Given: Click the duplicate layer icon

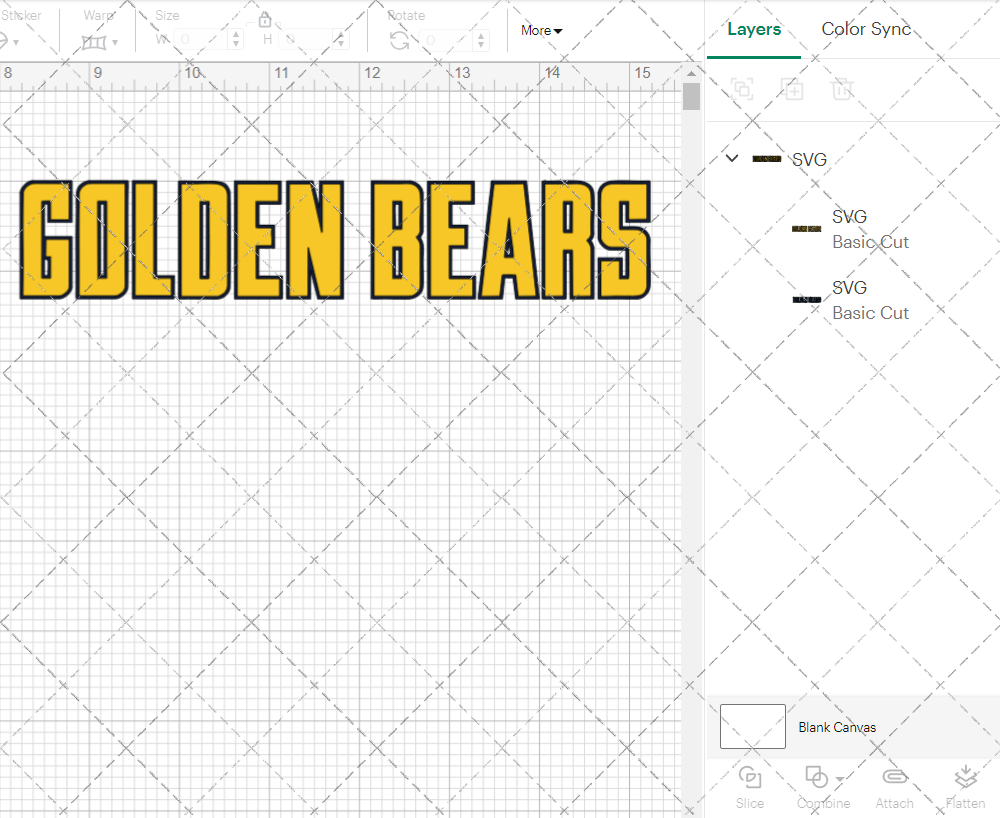Looking at the screenshot, I should coord(792,89).
